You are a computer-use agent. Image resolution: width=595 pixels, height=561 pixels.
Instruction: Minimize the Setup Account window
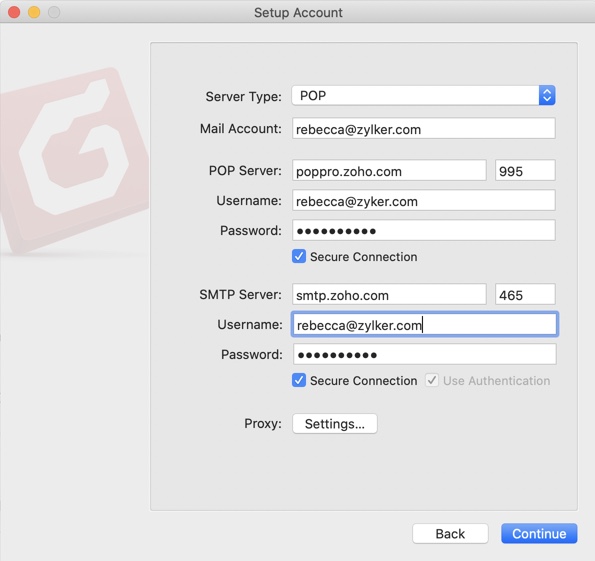tap(34, 12)
